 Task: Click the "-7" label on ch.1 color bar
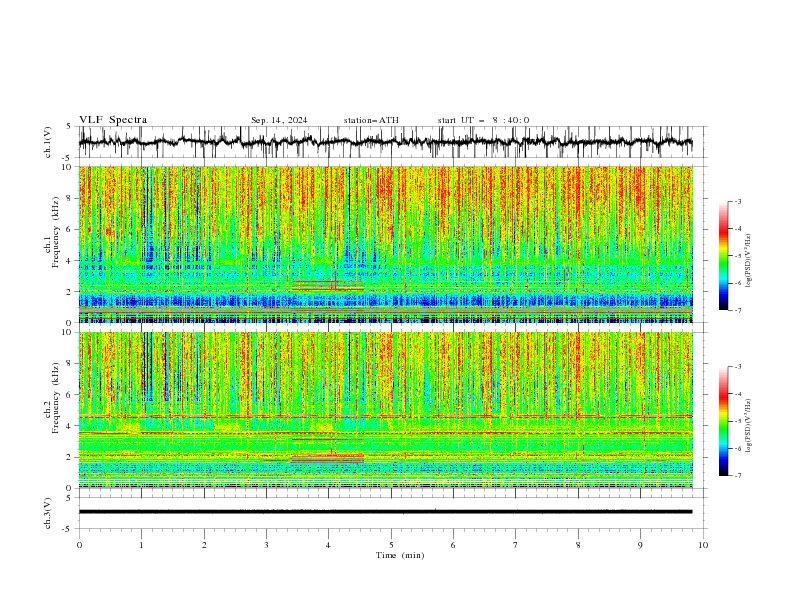pos(738,310)
